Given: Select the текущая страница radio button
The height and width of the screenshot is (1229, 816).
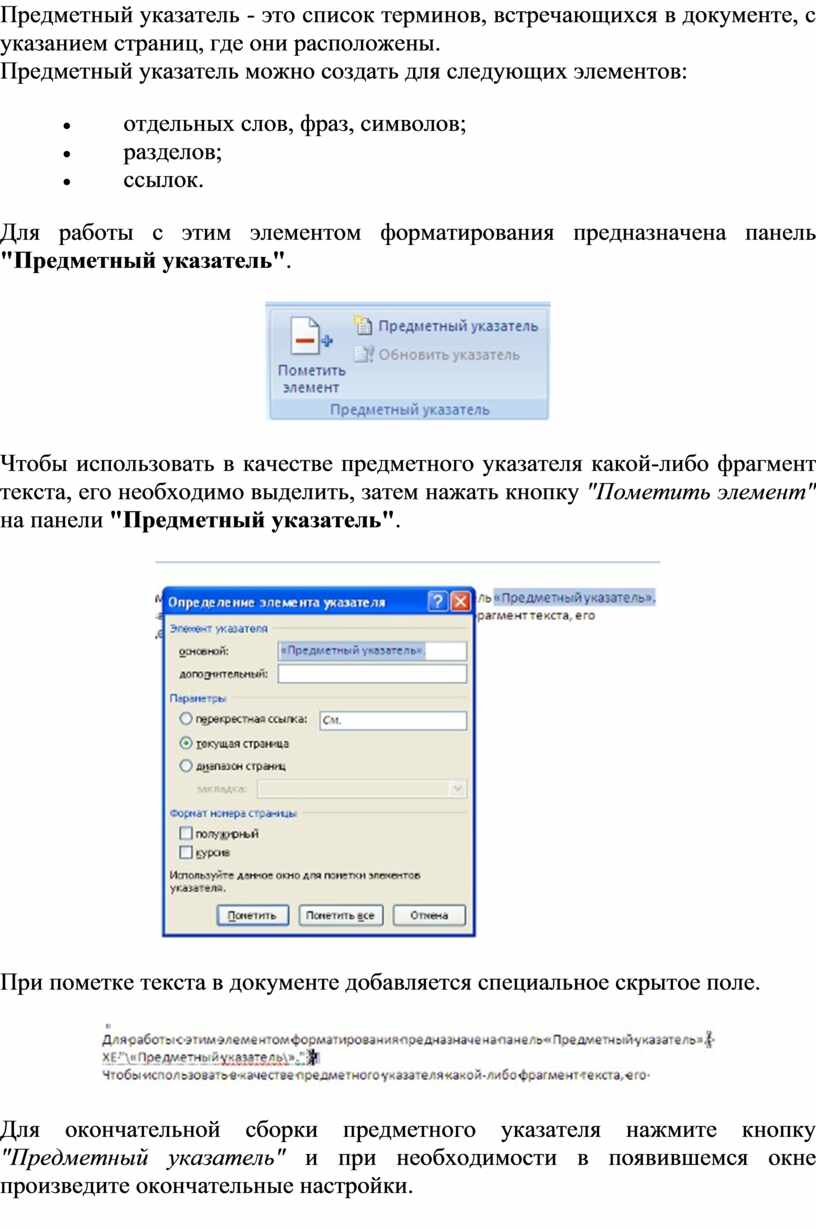Looking at the screenshot, I should pyautogui.click(x=185, y=744).
